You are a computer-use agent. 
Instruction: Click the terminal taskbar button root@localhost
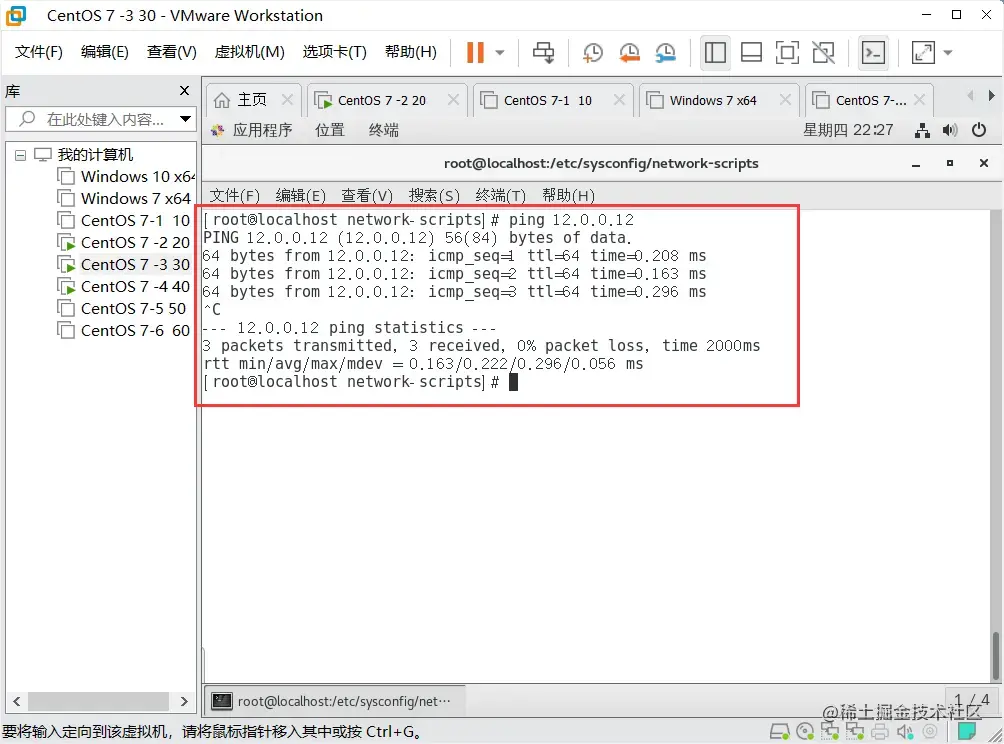coord(334,701)
